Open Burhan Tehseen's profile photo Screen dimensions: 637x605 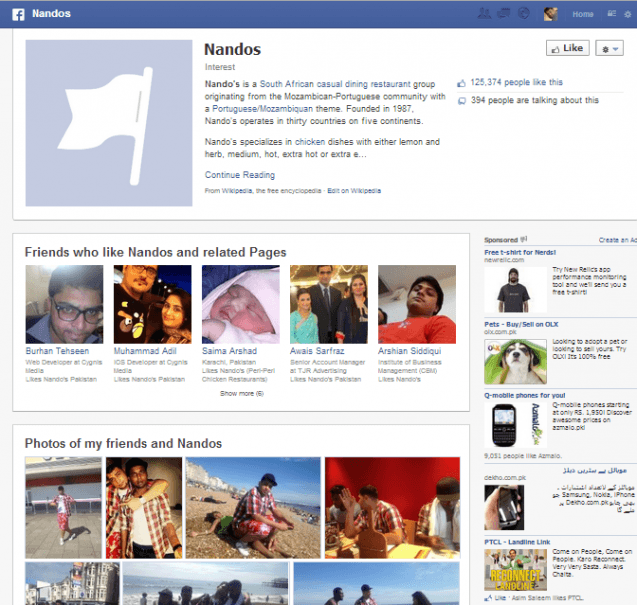pyautogui.click(x=64, y=304)
